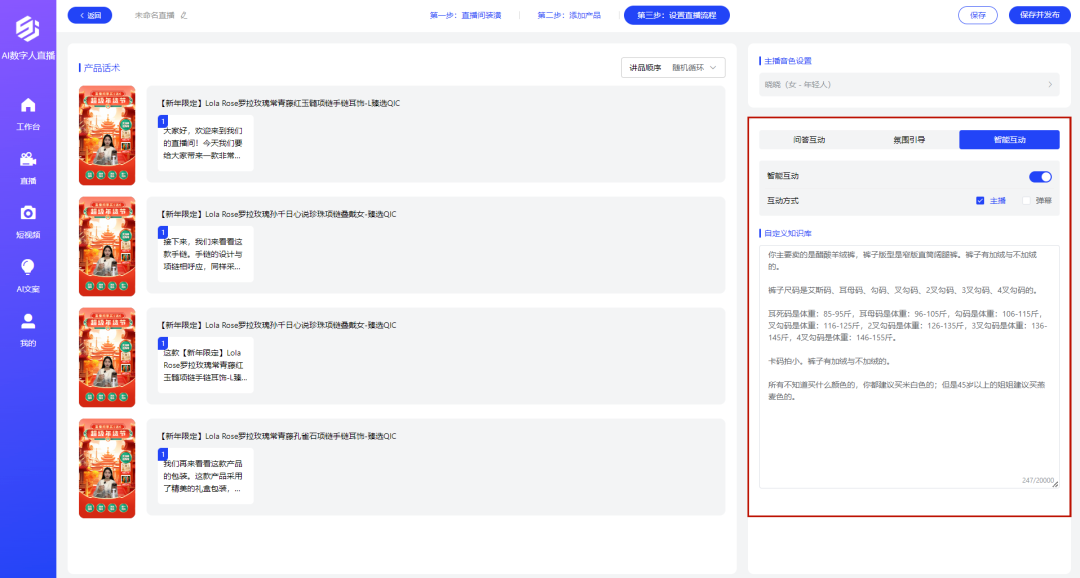Open the 短视频 camera icon in sidebar
This screenshot has height=578, width=1080.
point(28,213)
